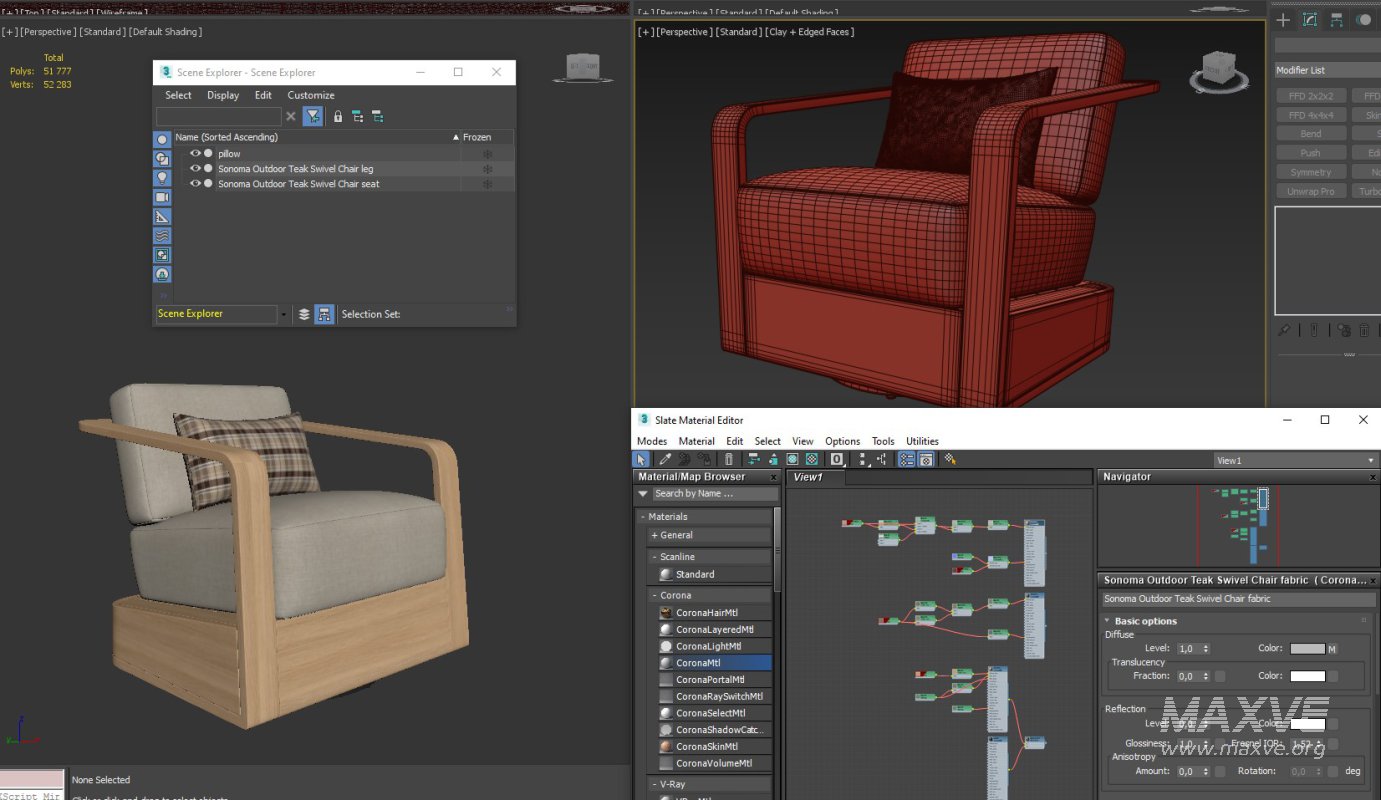Click the trash can icon in Slate toolbar

click(x=729, y=460)
